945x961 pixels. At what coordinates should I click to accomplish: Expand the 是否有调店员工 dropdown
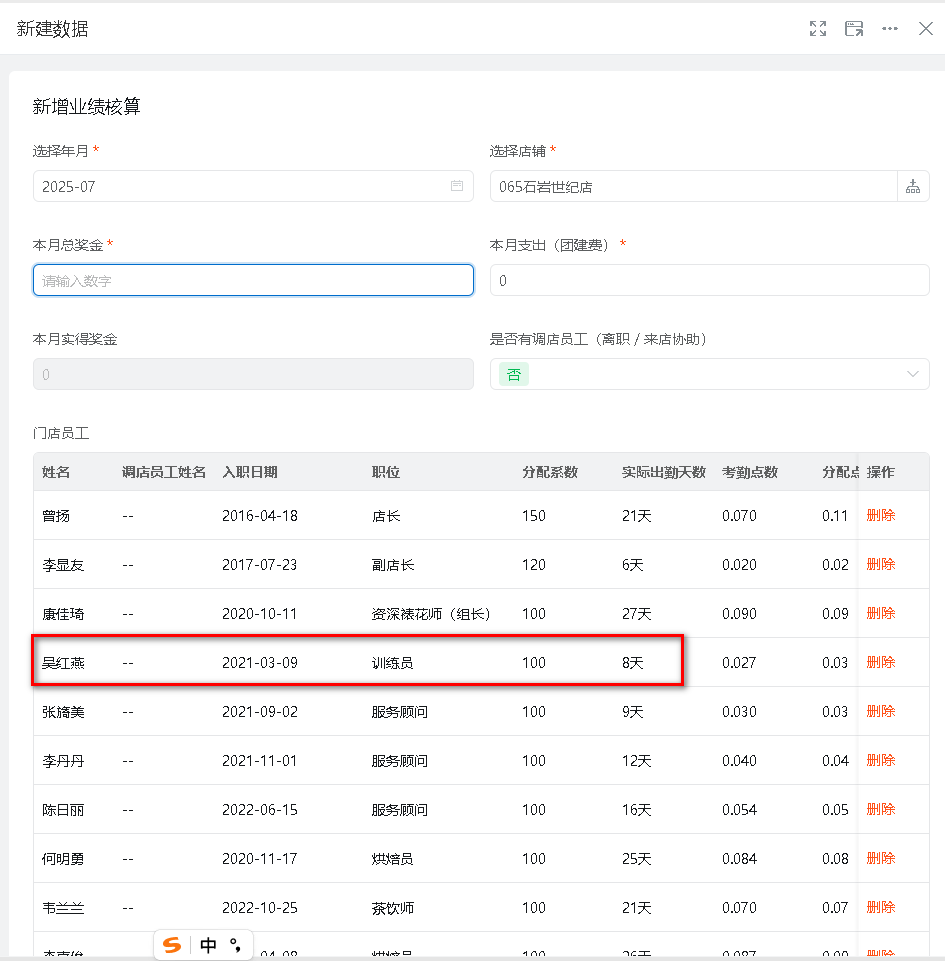(x=913, y=374)
